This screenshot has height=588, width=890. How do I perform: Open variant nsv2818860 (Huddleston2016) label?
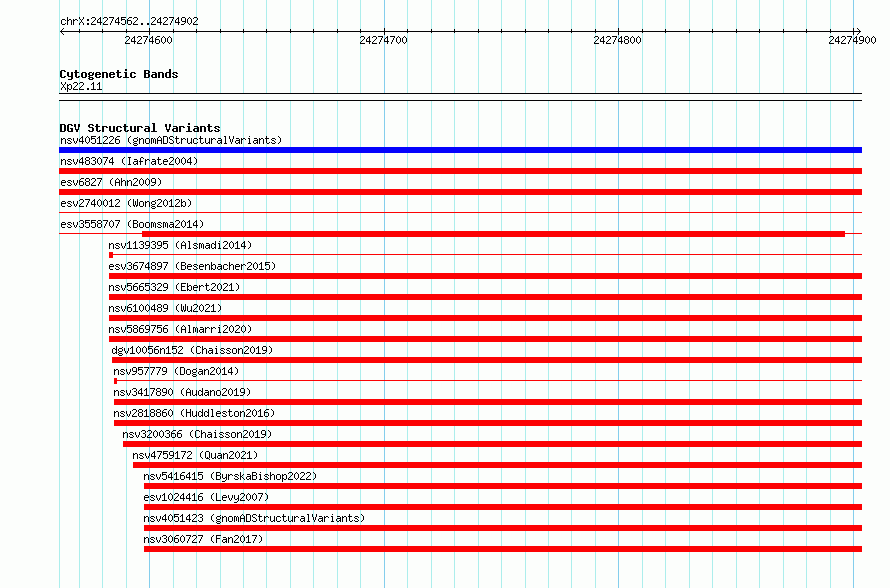(x=194, y=413)
